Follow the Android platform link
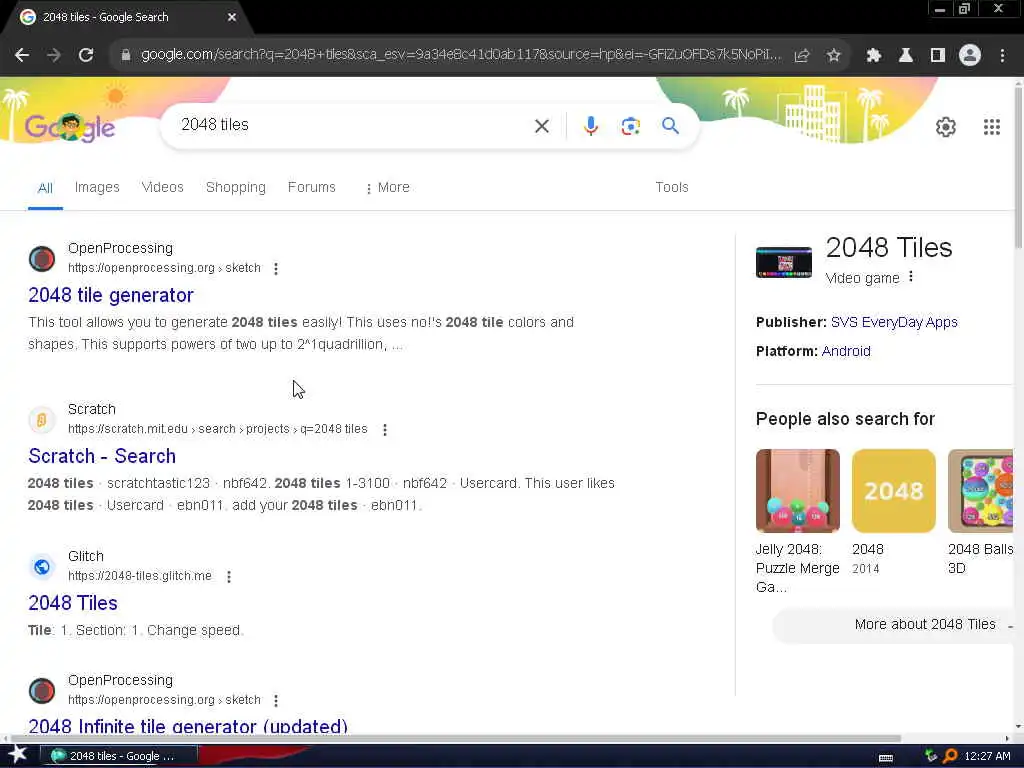The width and height of the screenshot is (1024, 768). (x=846, y=351)
